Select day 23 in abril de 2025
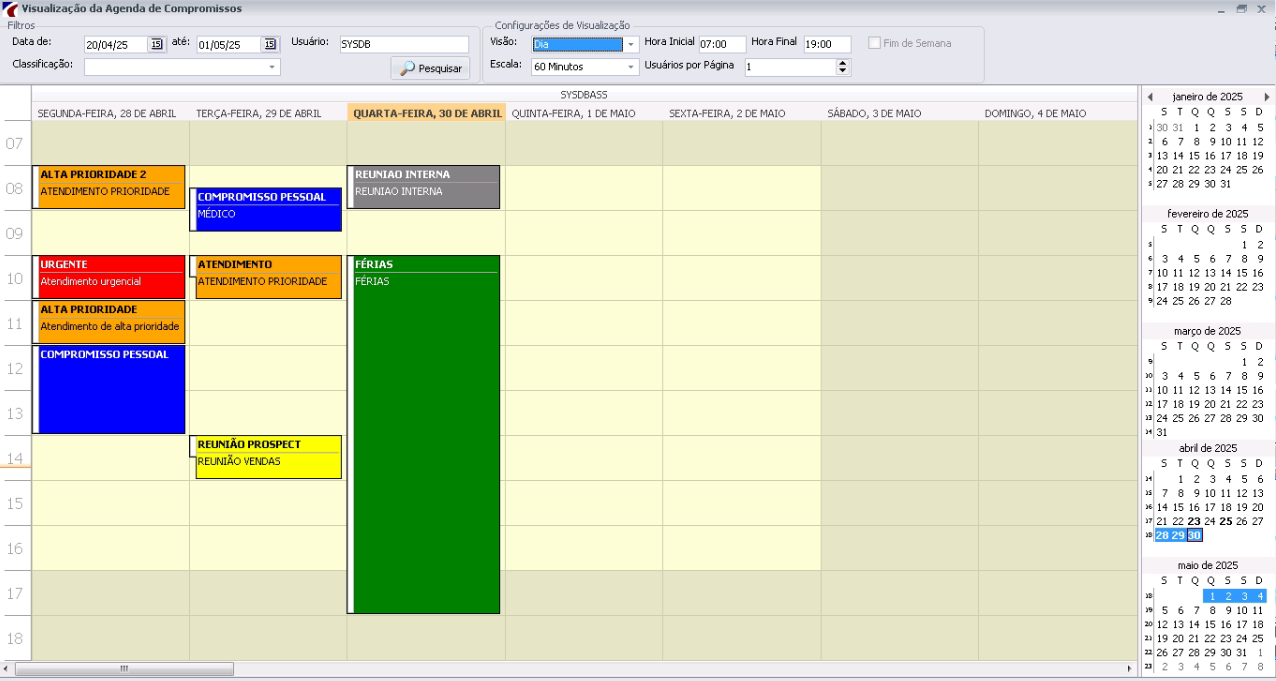 1194,521
